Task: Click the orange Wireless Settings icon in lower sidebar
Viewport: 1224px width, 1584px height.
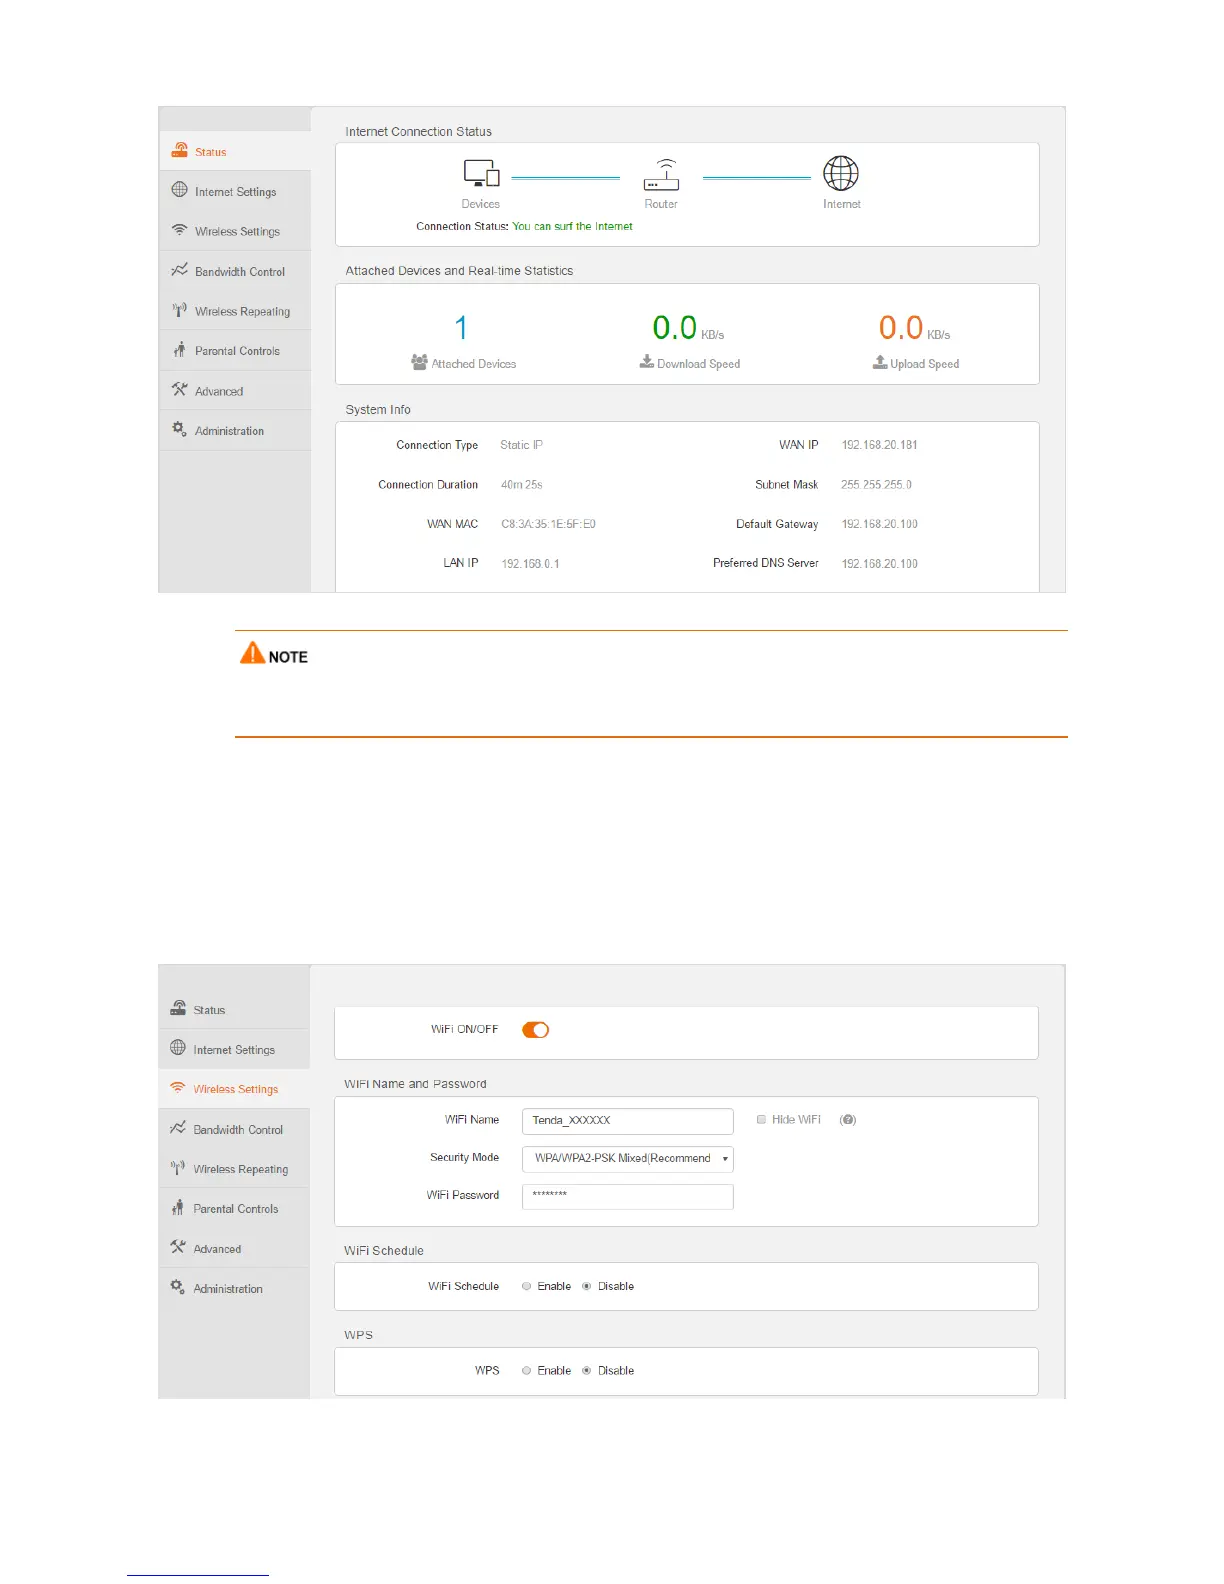Action: [x=178, y=1088]
